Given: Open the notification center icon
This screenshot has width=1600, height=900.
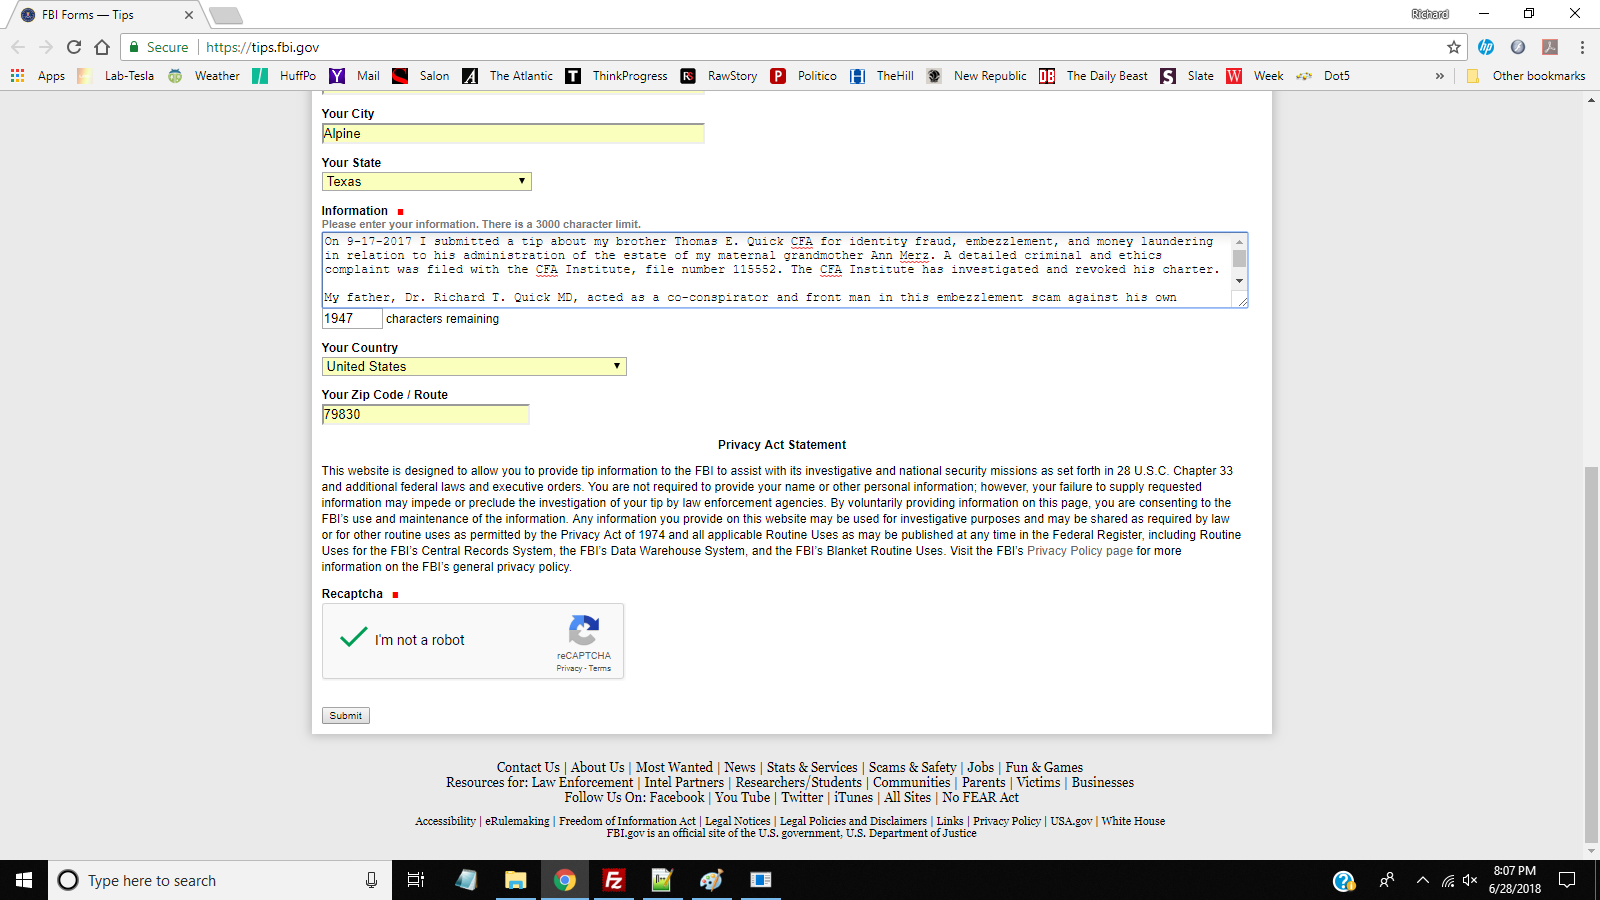Looking at the screenshot, I should point(1568,880).
